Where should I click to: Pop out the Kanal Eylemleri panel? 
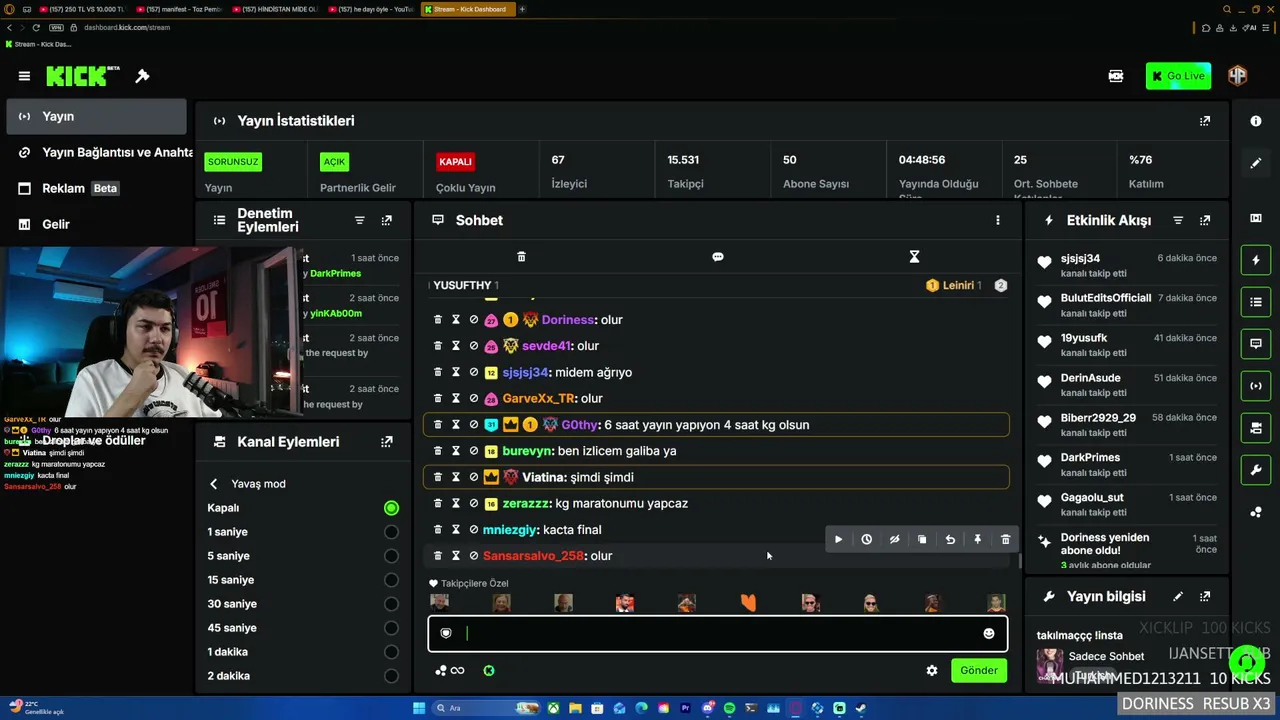coord(387,441)
